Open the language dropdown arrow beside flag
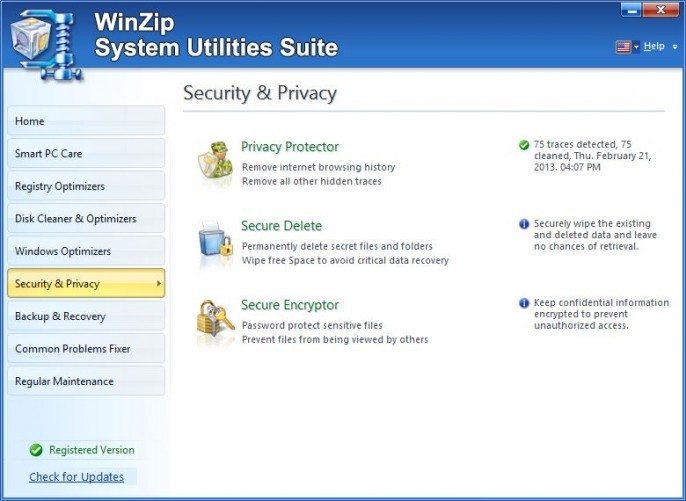 coord(636,47)
